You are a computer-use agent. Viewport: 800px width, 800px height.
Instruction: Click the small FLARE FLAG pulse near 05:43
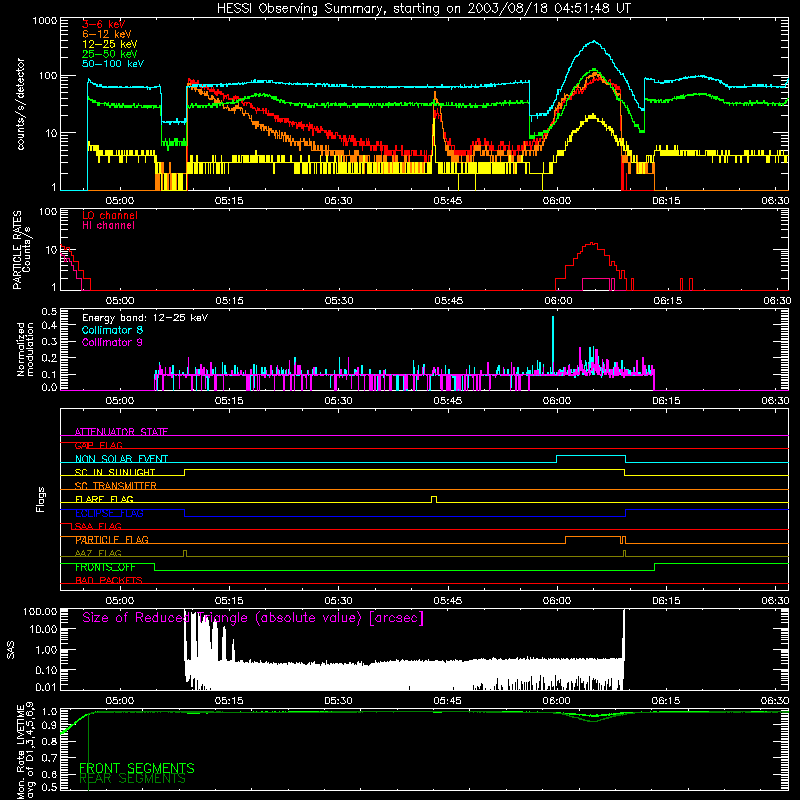click(x=434, y=499)
